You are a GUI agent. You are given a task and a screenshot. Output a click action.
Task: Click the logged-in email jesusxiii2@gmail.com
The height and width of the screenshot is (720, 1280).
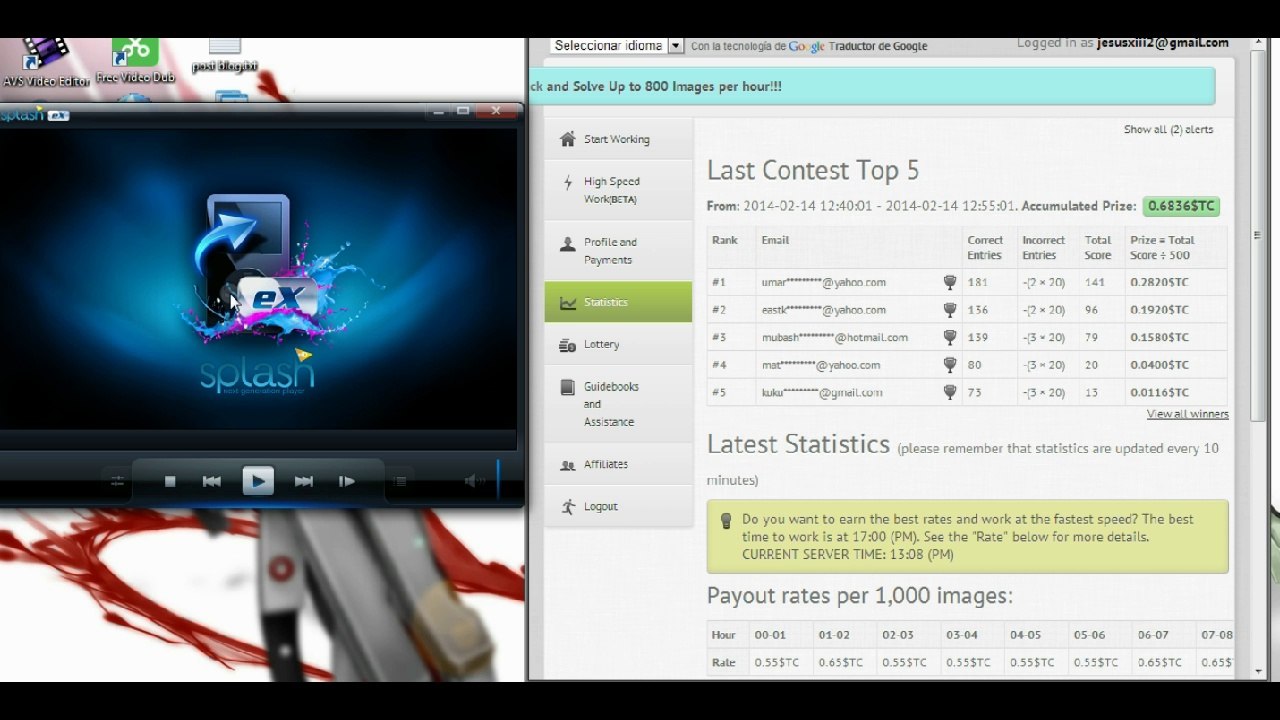(x=1163, y=43)
